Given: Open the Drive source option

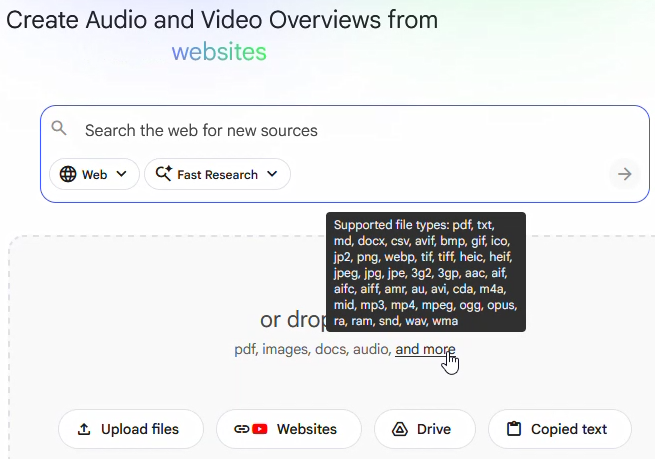Looking at the screenshot, I should pos(433,429).
